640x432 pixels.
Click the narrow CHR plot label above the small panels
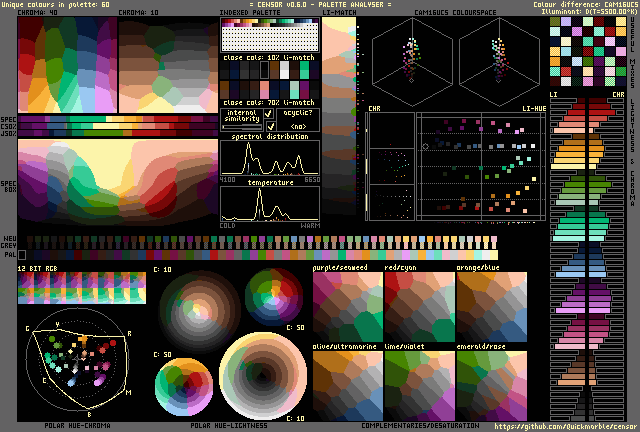tap(374, 109)
